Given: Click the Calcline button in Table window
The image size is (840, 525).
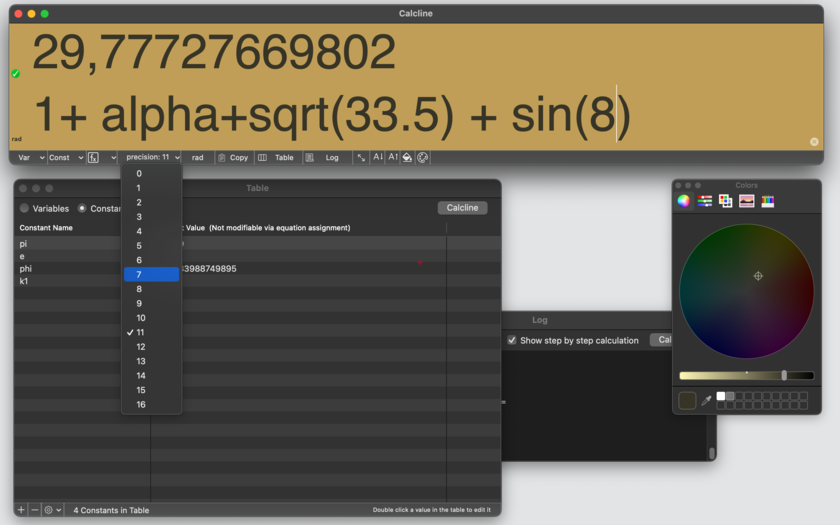Looking at the screenshot, I should pos(462,208).
